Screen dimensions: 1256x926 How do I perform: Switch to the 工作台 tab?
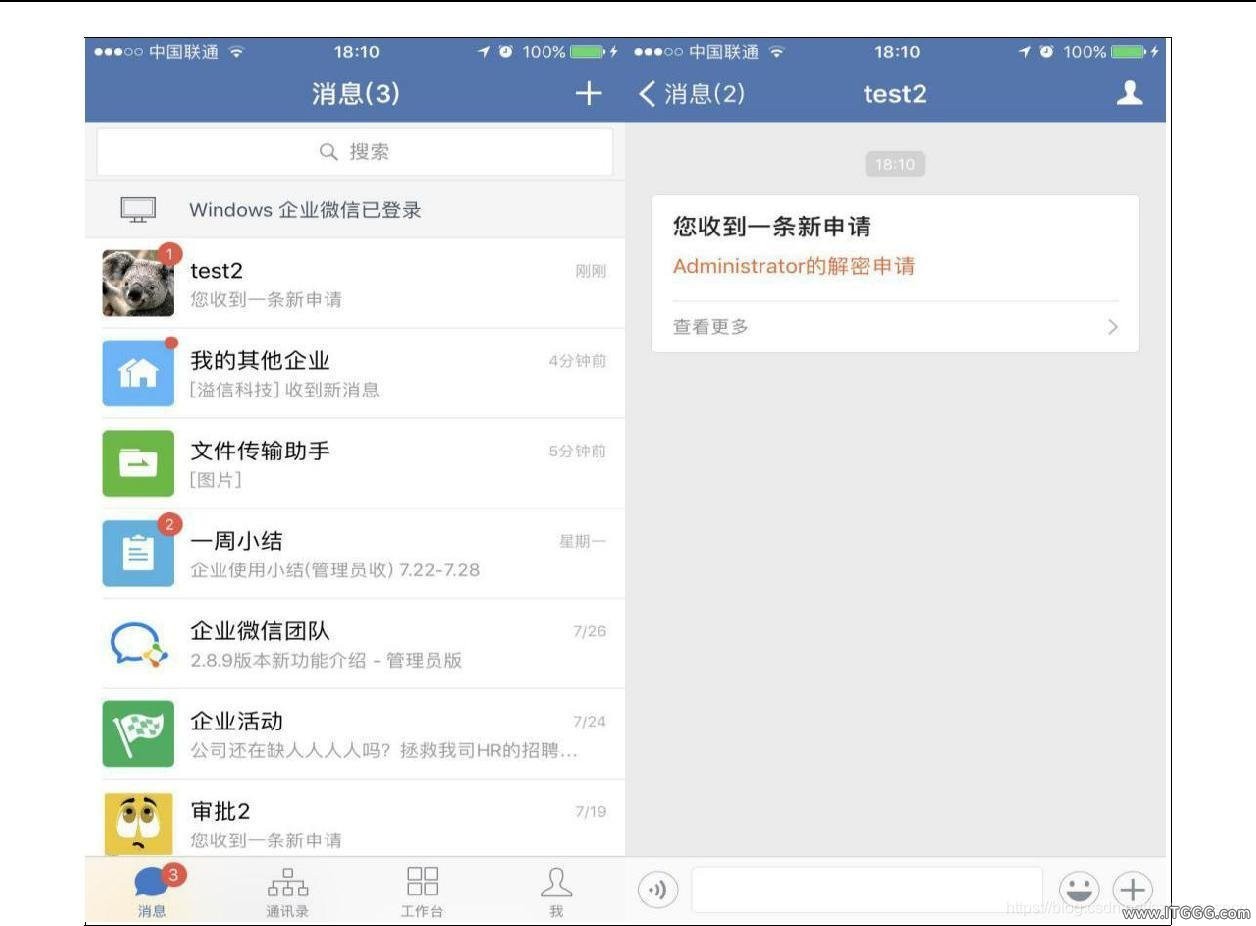tap(422, 892)
